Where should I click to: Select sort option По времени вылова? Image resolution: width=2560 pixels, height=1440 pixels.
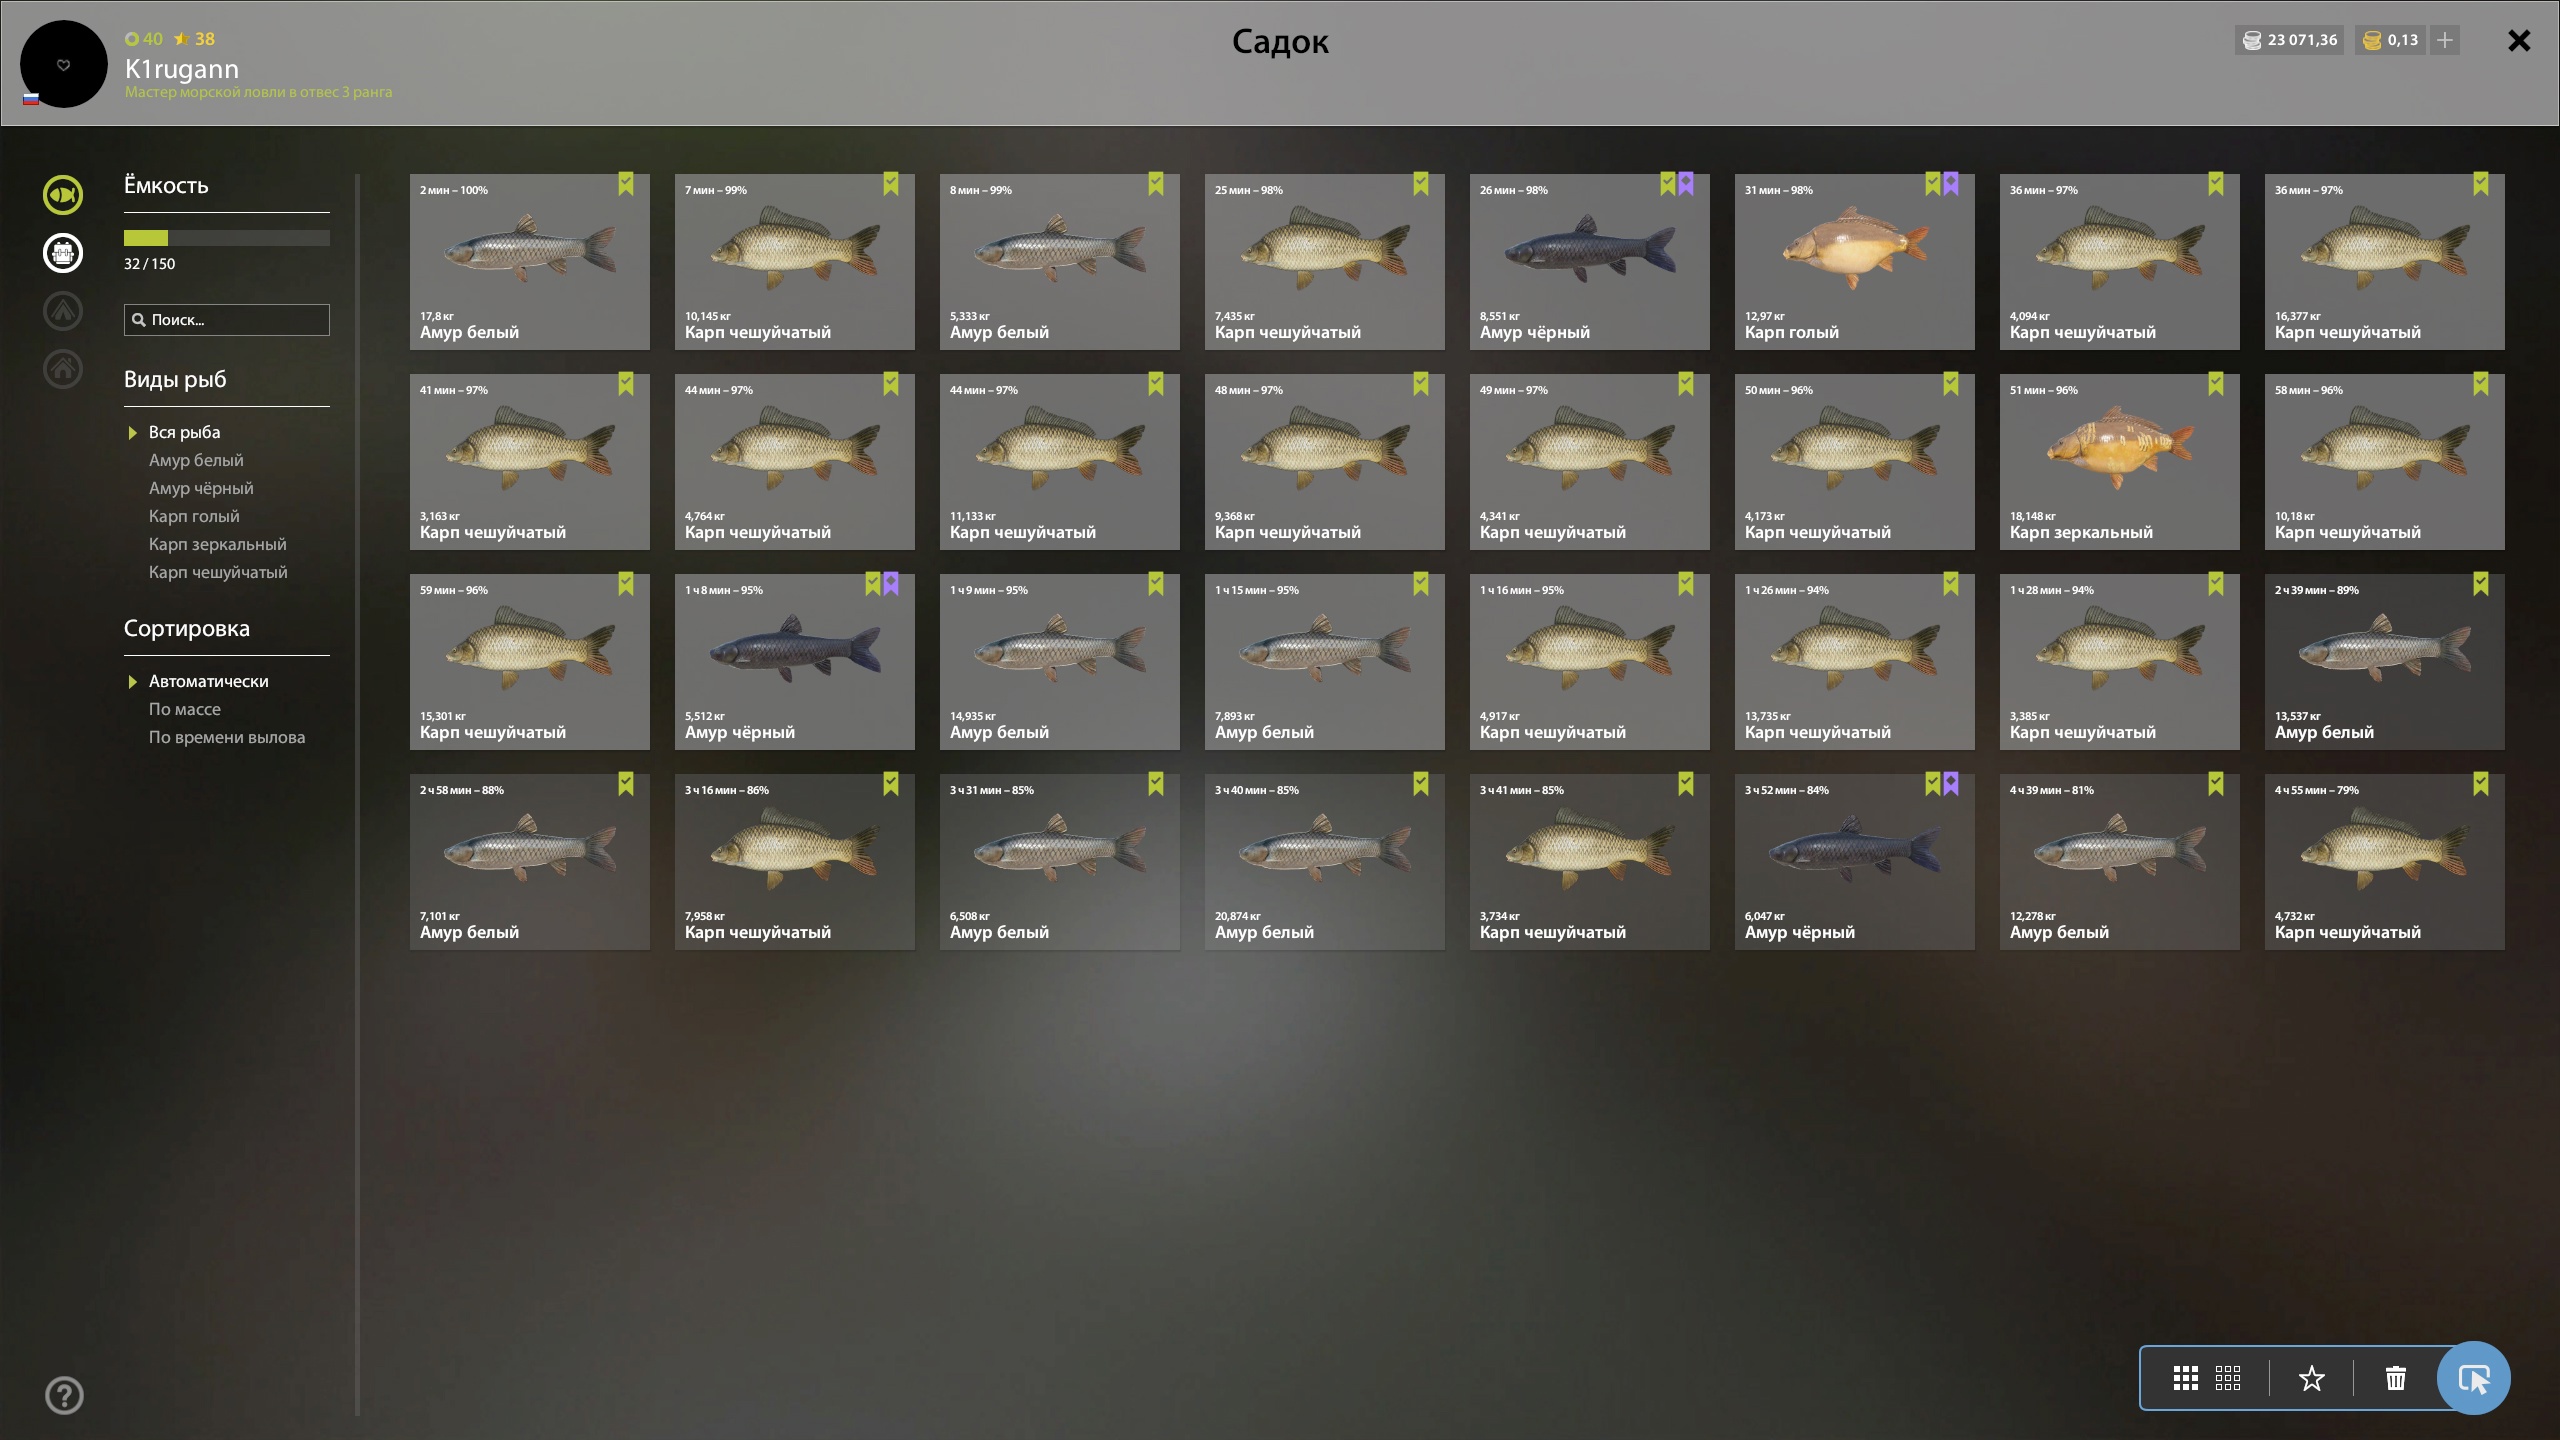pos(227,737)
